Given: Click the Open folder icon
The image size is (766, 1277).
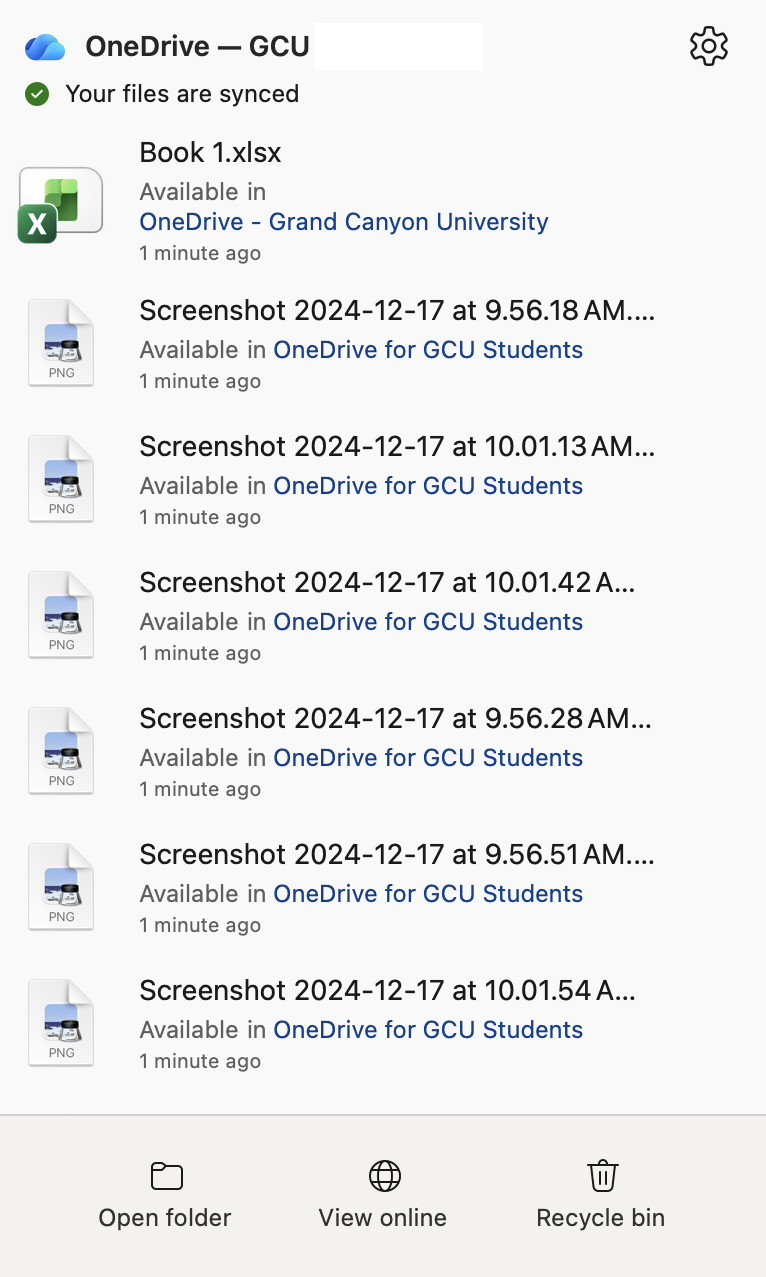Looking at the screenshot, I should (x=165, y=1176).
